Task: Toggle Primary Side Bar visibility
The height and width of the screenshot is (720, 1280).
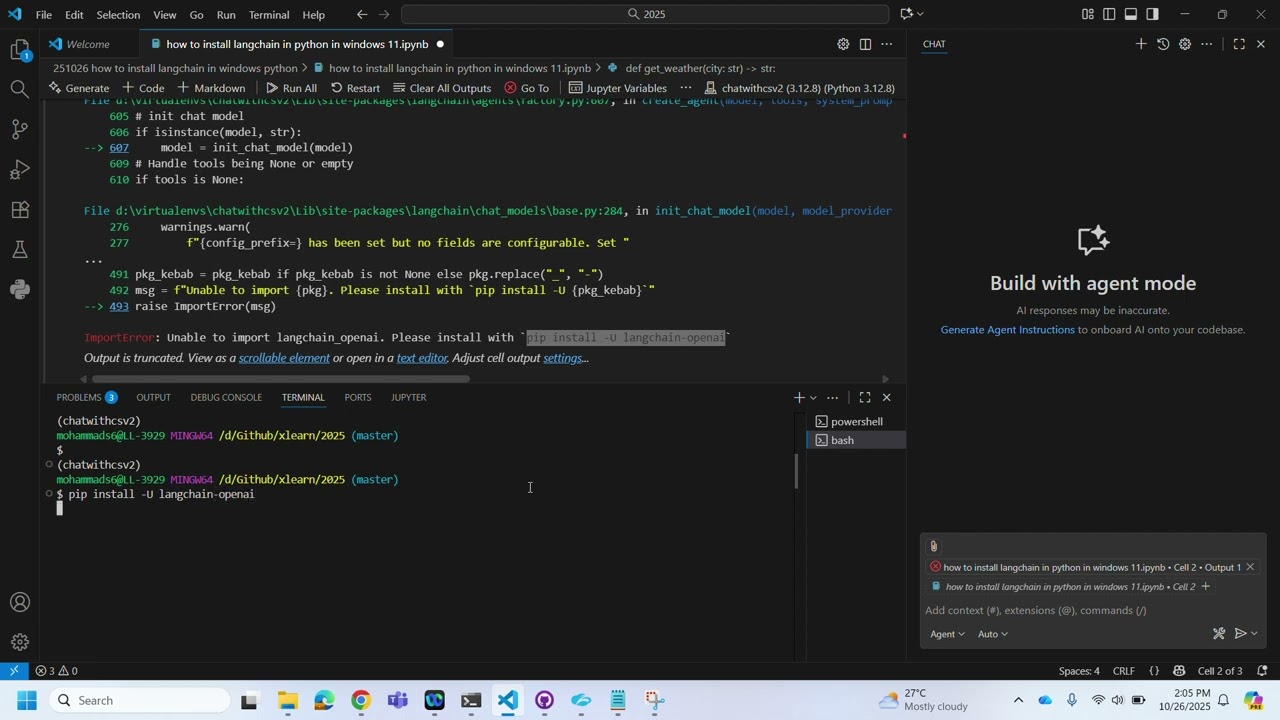Action: click(1109, 14)
